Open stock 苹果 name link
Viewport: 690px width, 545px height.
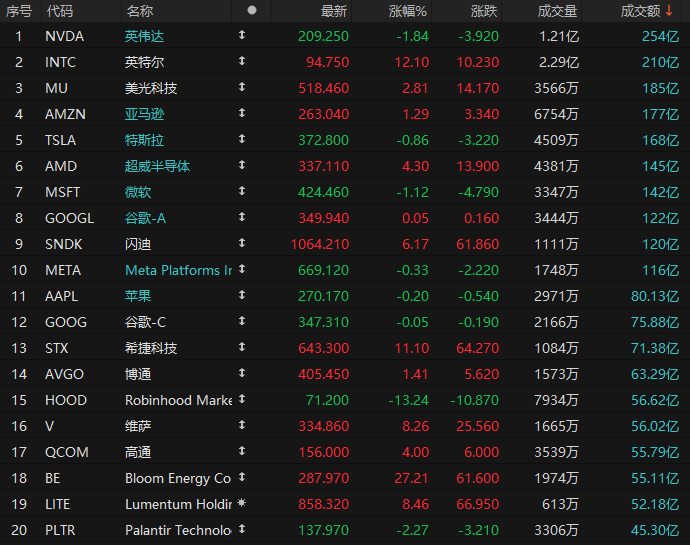point(138,296)
